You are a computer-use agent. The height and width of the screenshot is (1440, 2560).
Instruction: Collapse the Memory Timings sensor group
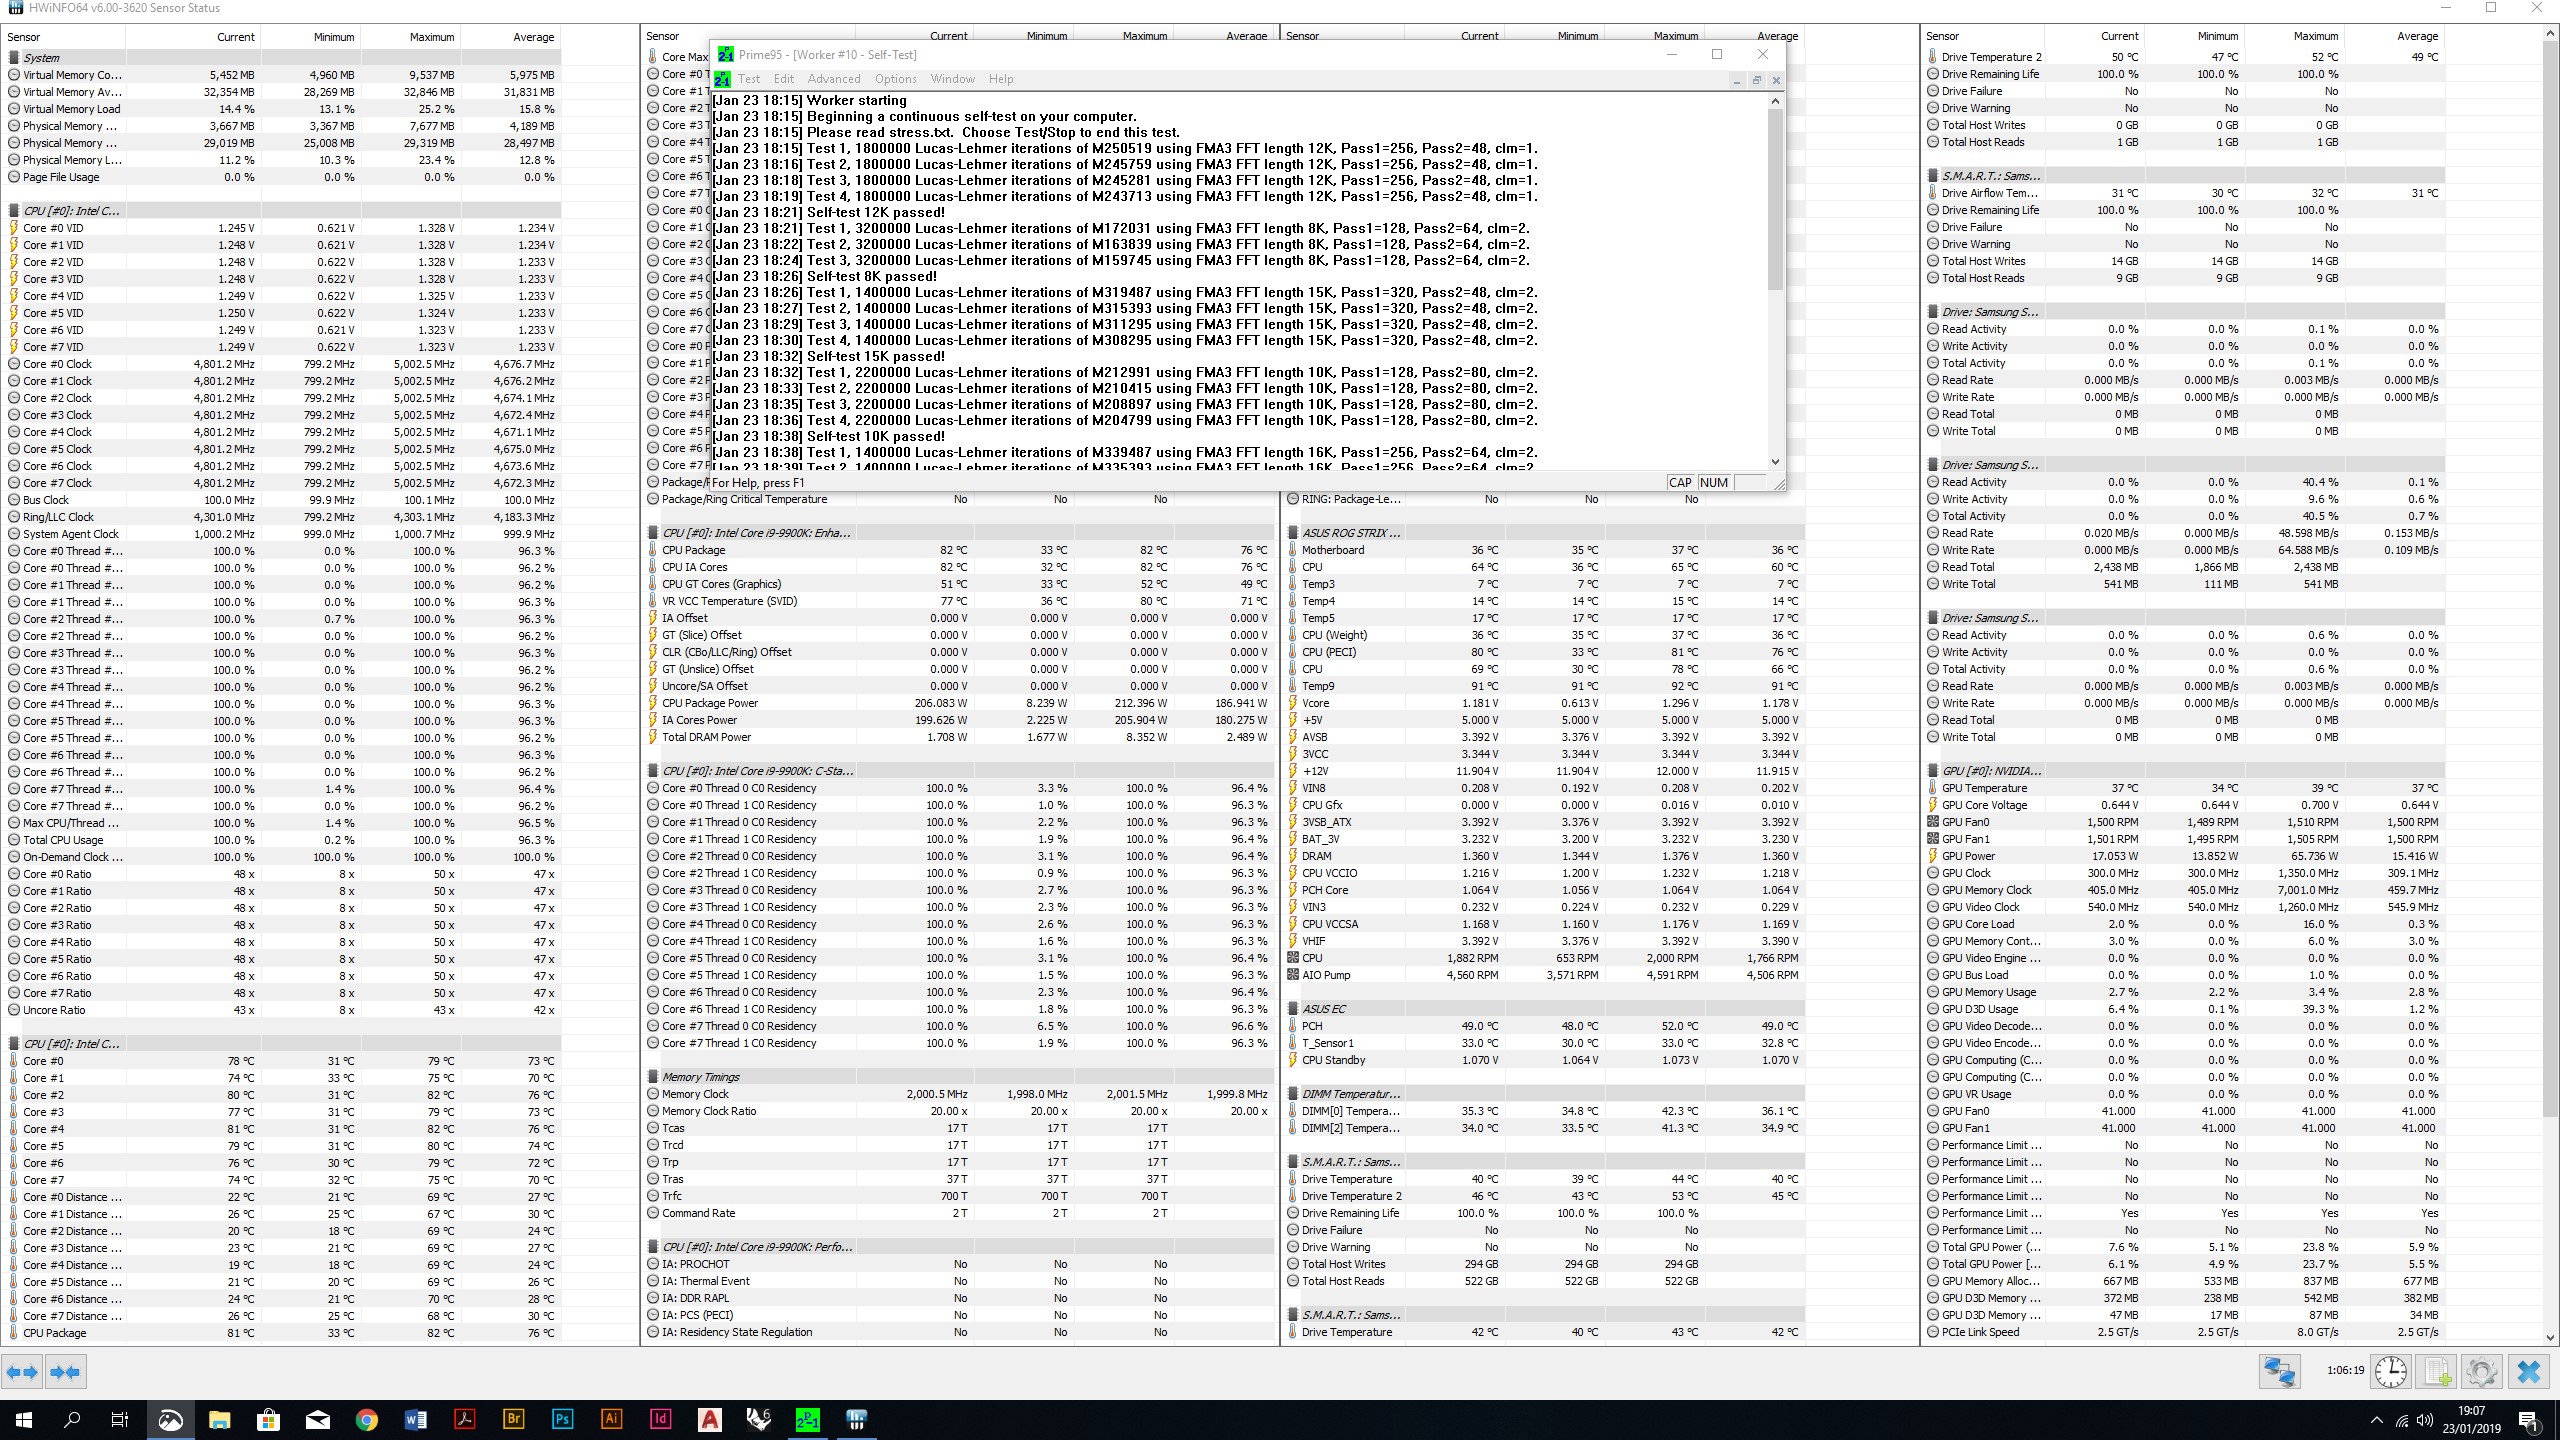[700, 1077]
